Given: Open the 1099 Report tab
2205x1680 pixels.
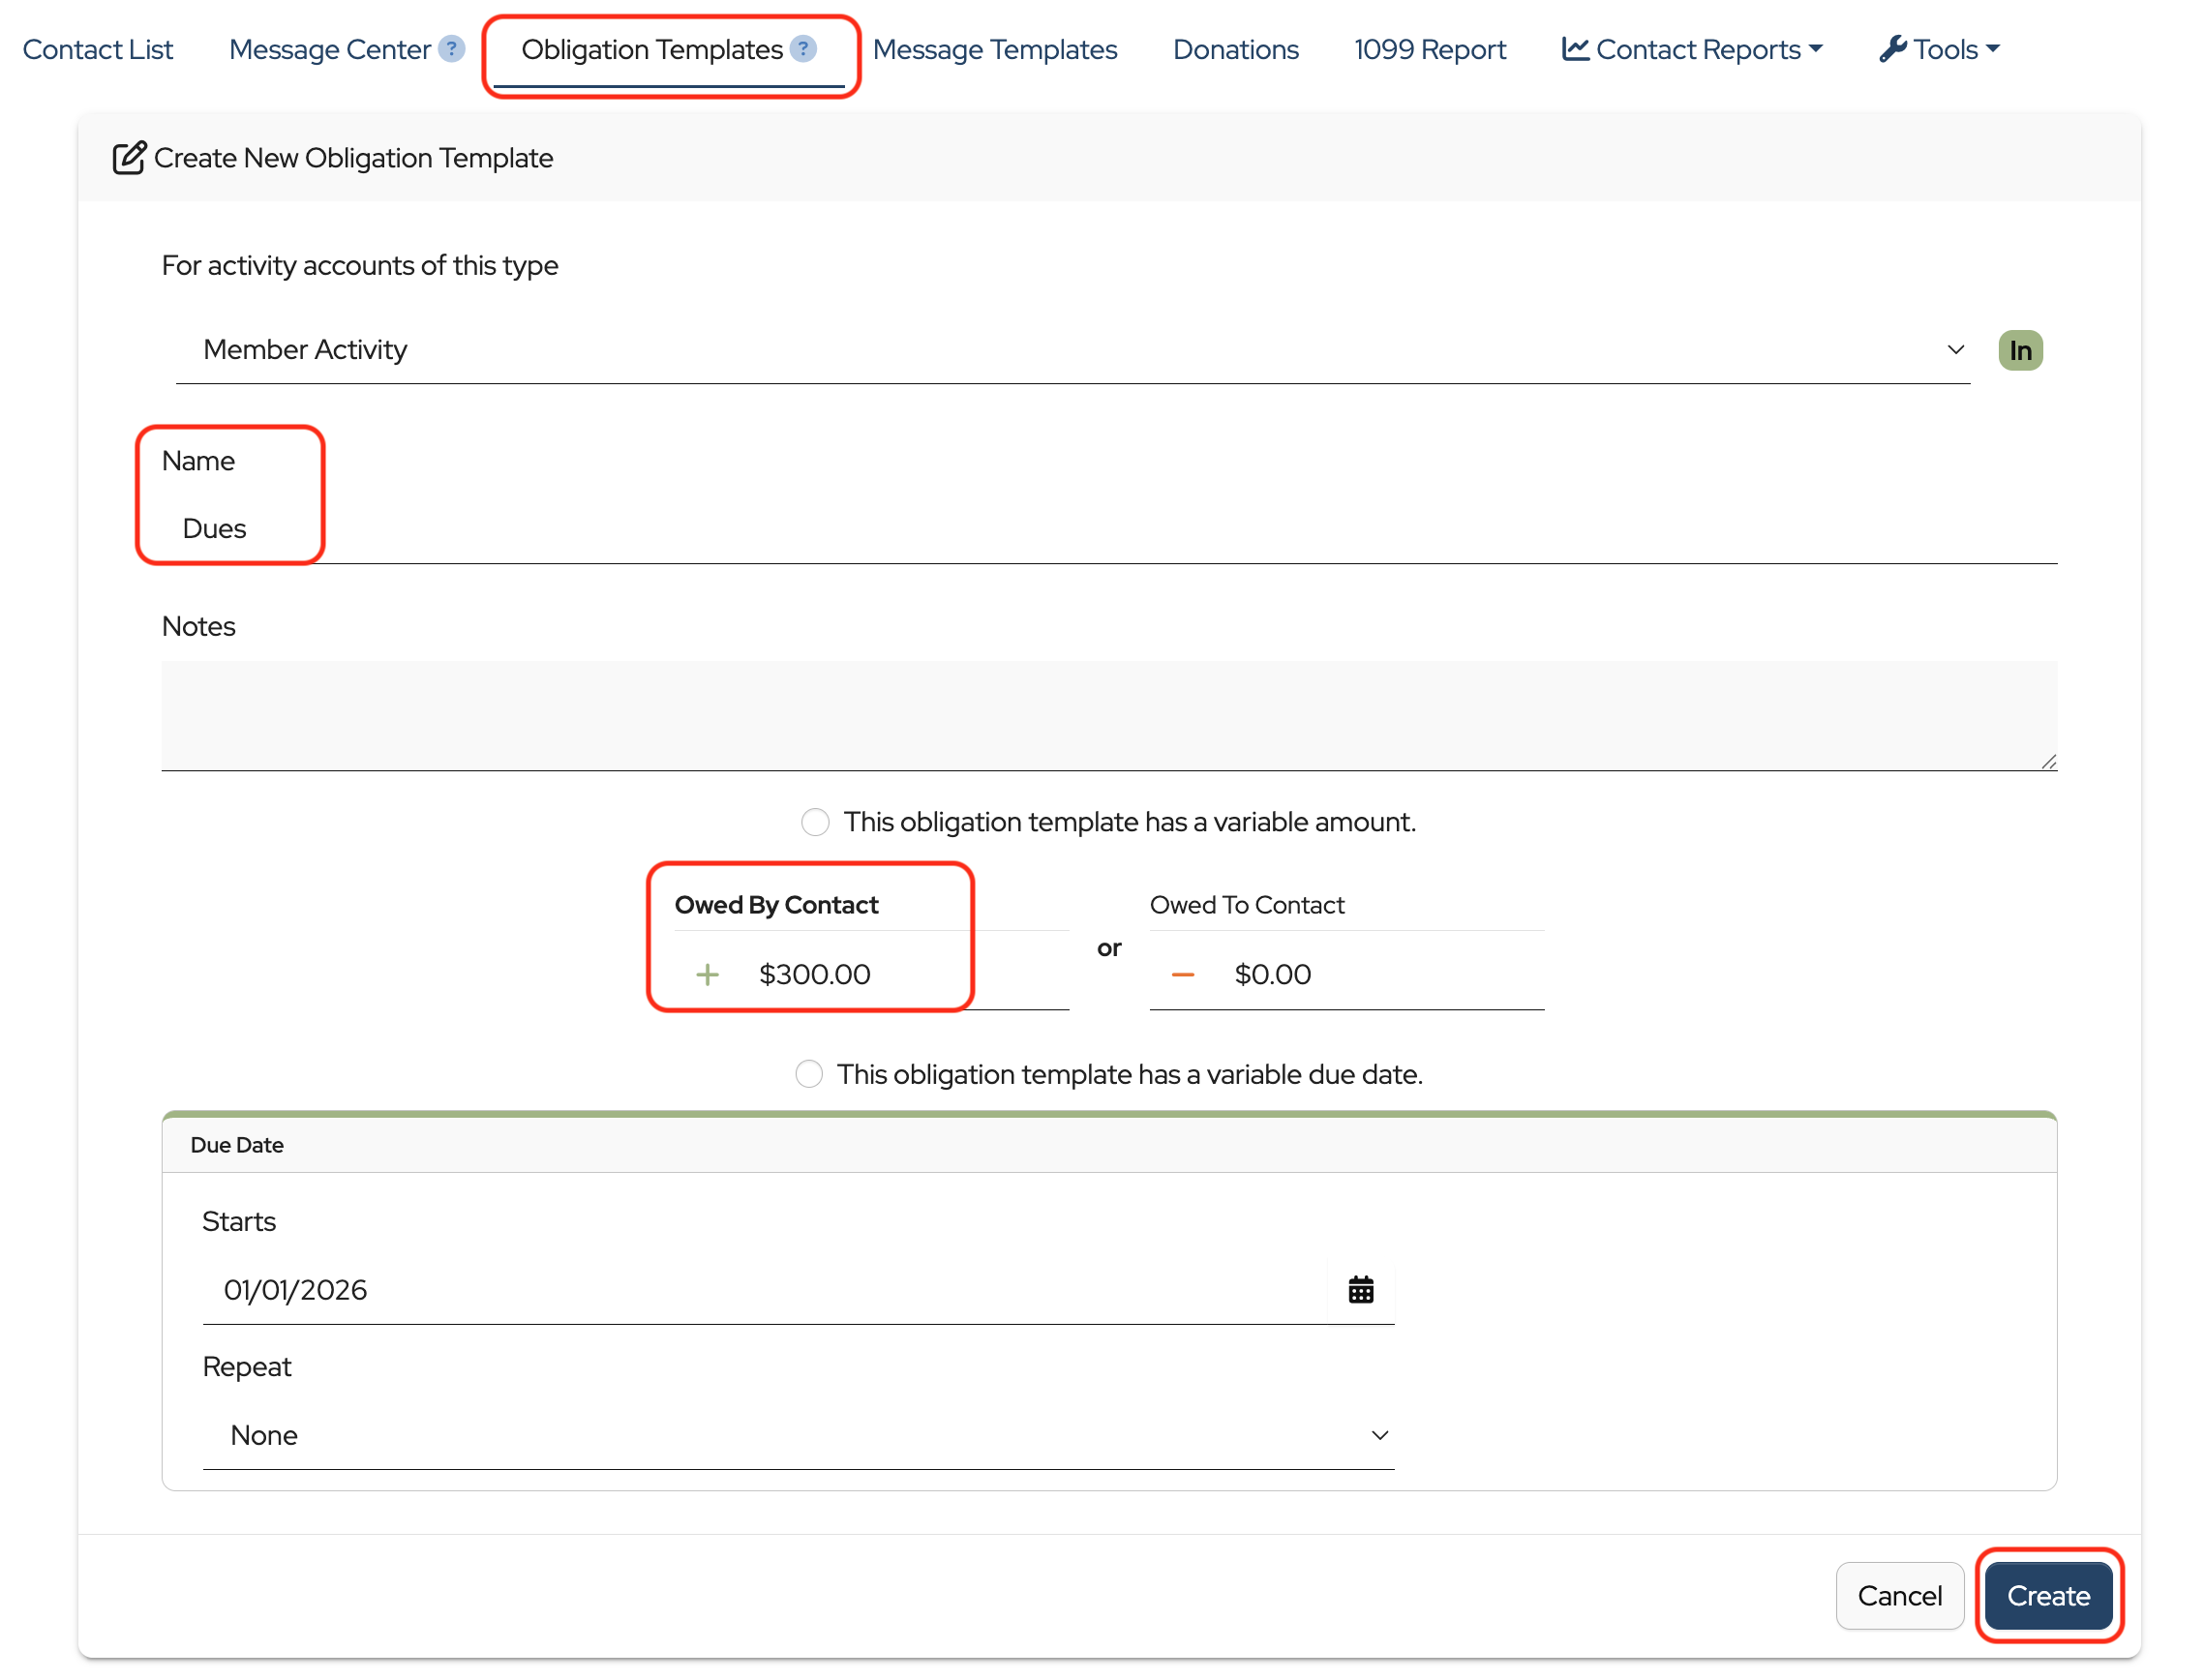Looking at the screenshot, I should tap(1429, 49).
